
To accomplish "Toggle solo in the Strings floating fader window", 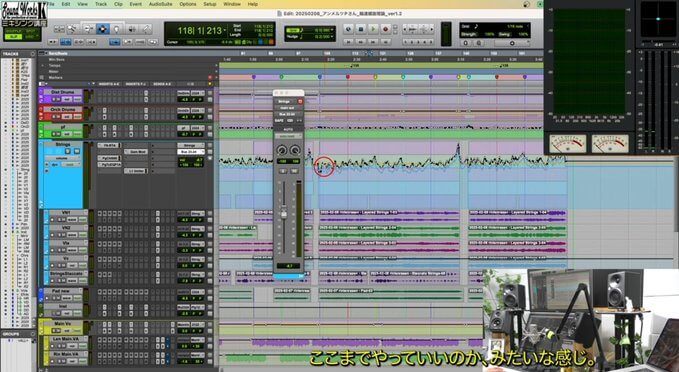I will 283,171.
